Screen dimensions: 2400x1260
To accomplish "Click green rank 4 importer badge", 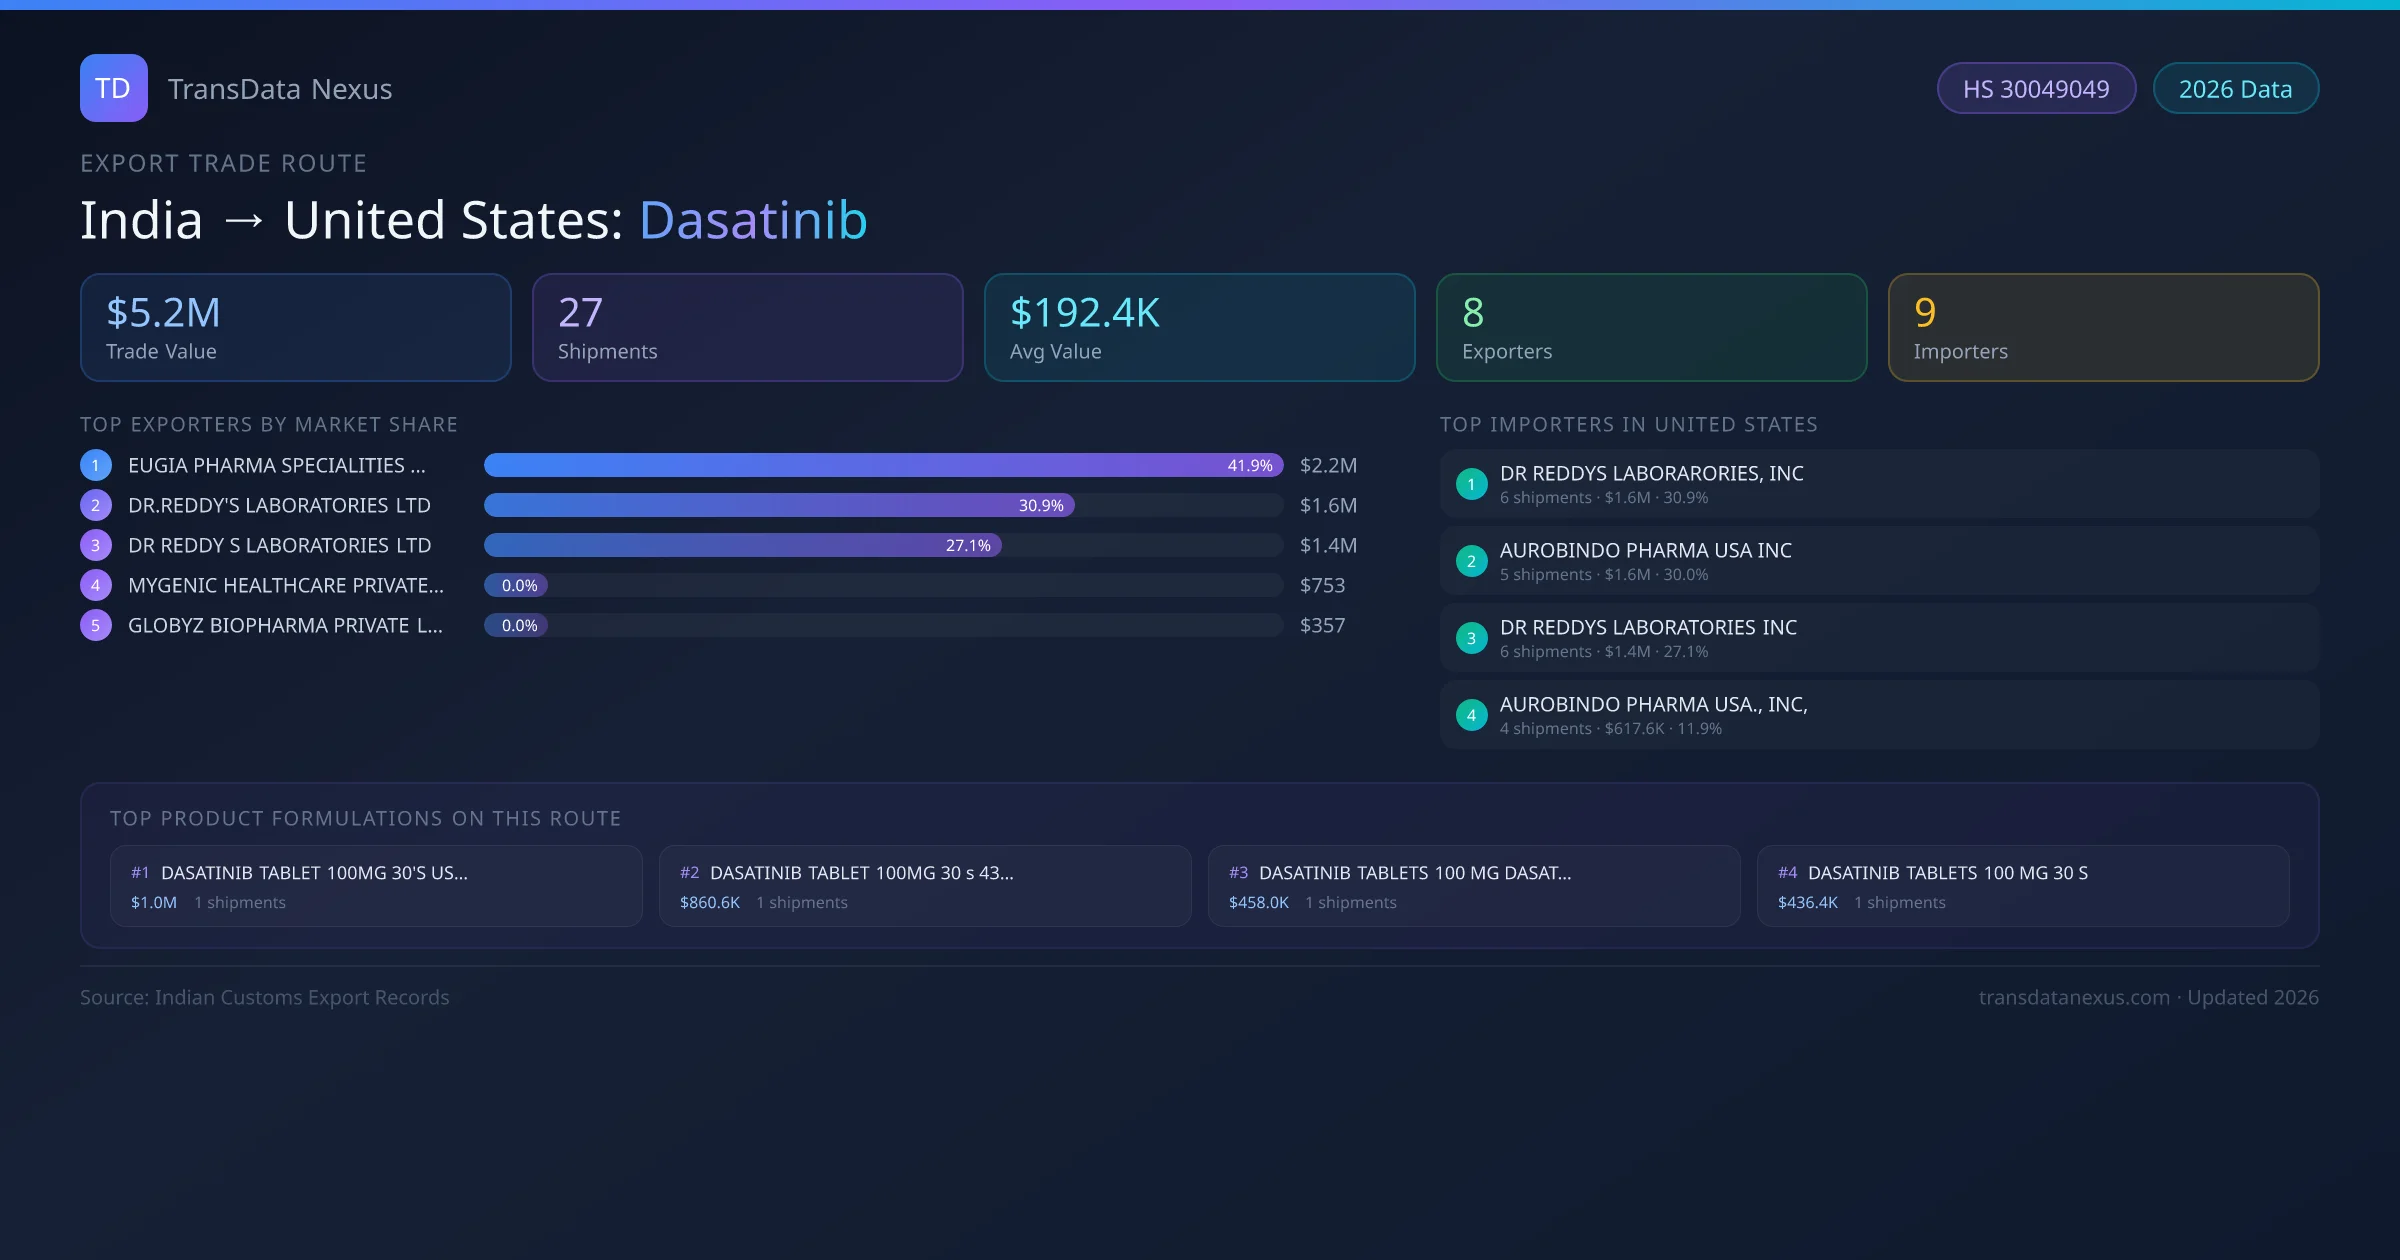I will click(1471, 715).
